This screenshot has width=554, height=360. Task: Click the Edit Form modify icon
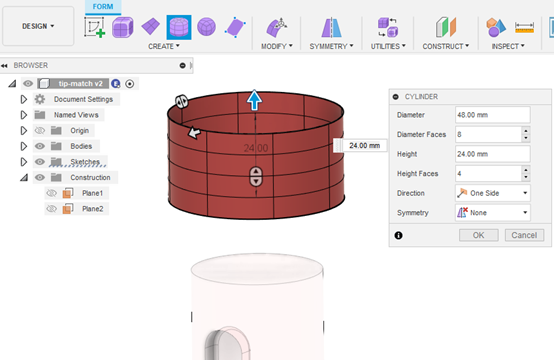276,27
